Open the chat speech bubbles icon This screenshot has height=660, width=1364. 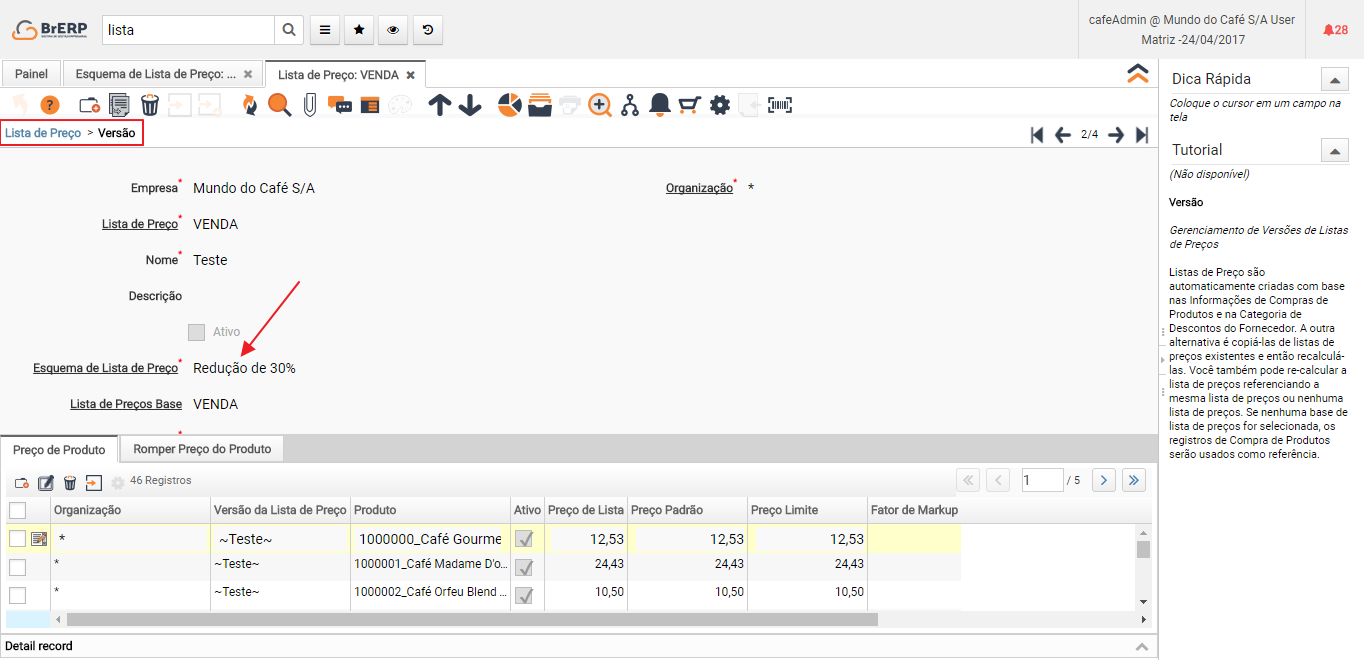tap(340, 105)
